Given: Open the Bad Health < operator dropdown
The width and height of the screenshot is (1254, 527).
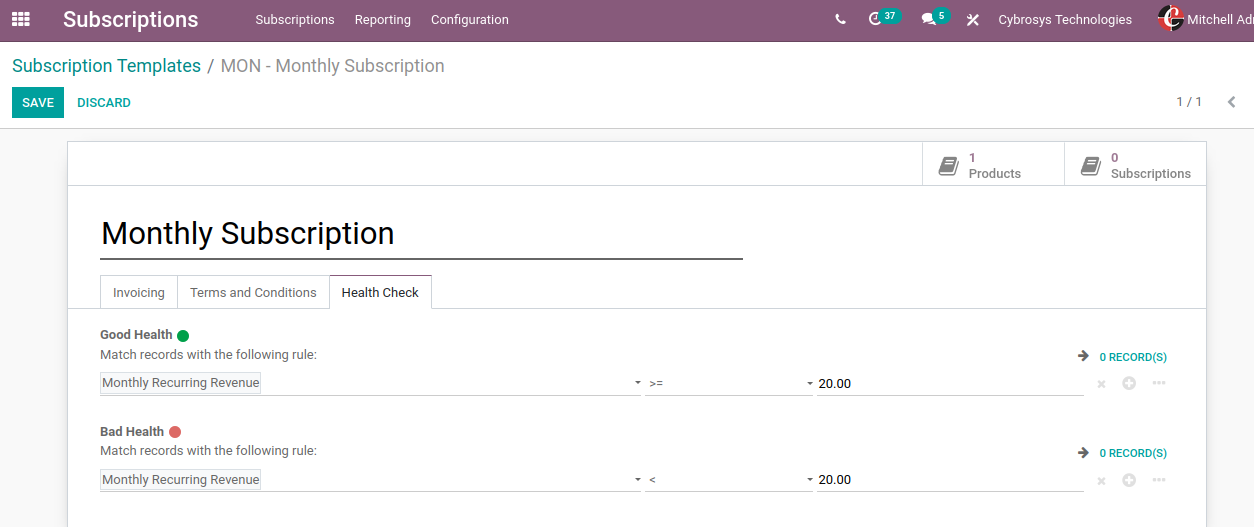Looking at the screenshot, I should click(x=729, y=480).
